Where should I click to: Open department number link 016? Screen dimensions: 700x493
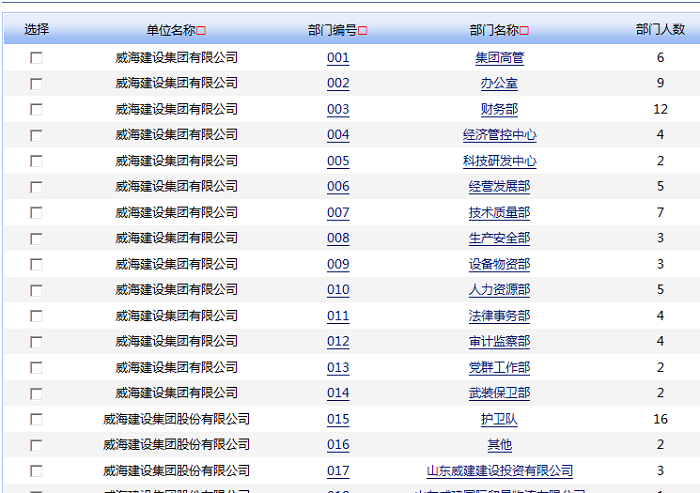pos(338,445)
